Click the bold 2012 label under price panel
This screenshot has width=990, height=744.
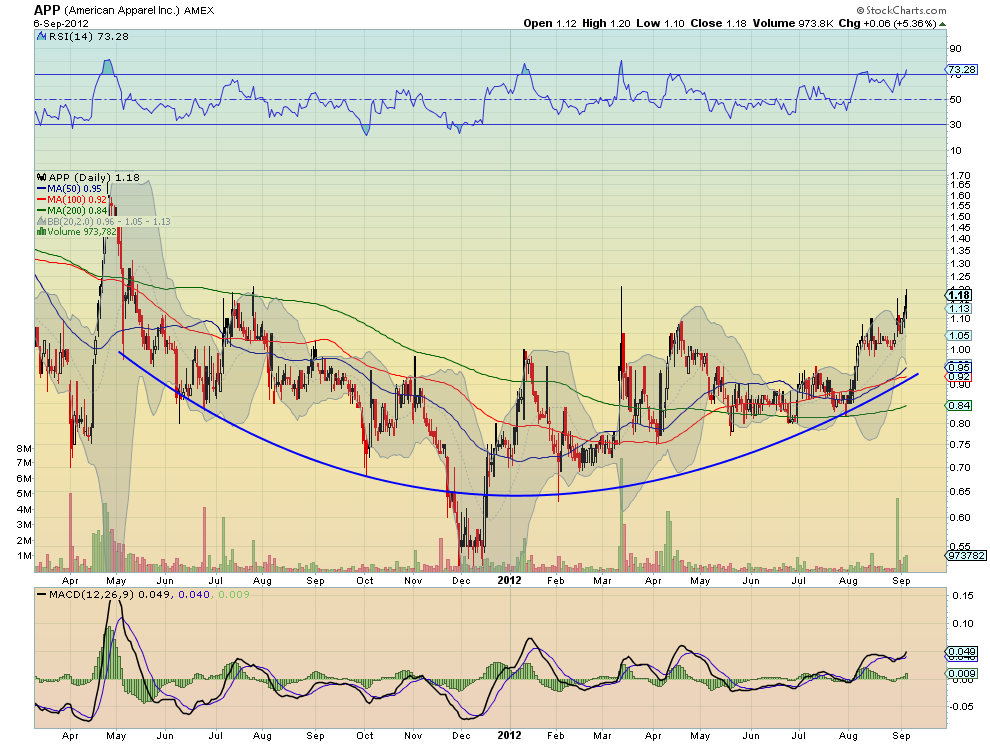click(x=510, y=580)
